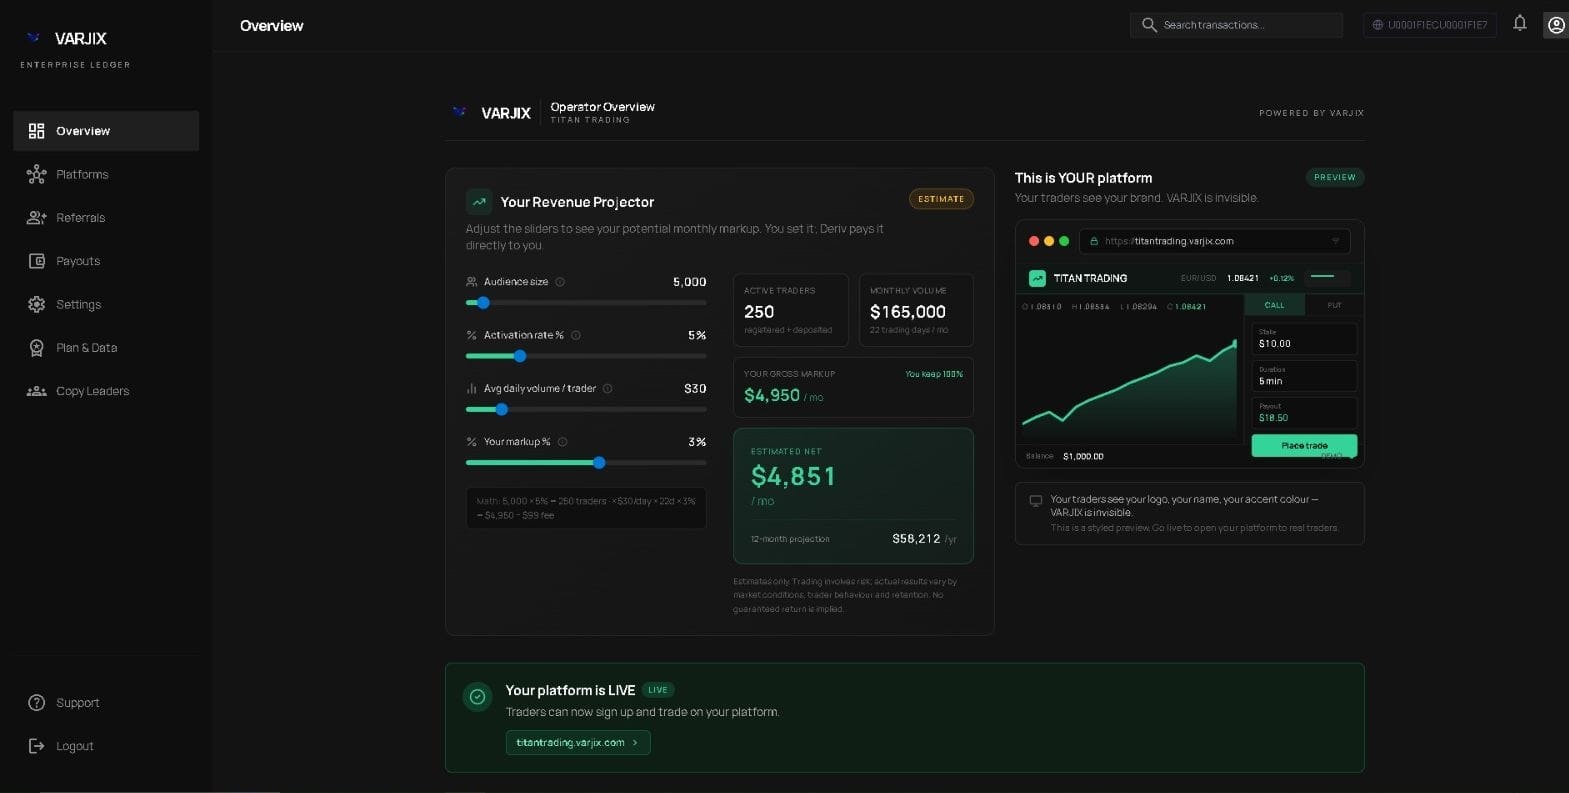This screenshot has width=1569, height=793.
Task: Select the CALL tab in the preview
Action: click(x=1275, y=305)
